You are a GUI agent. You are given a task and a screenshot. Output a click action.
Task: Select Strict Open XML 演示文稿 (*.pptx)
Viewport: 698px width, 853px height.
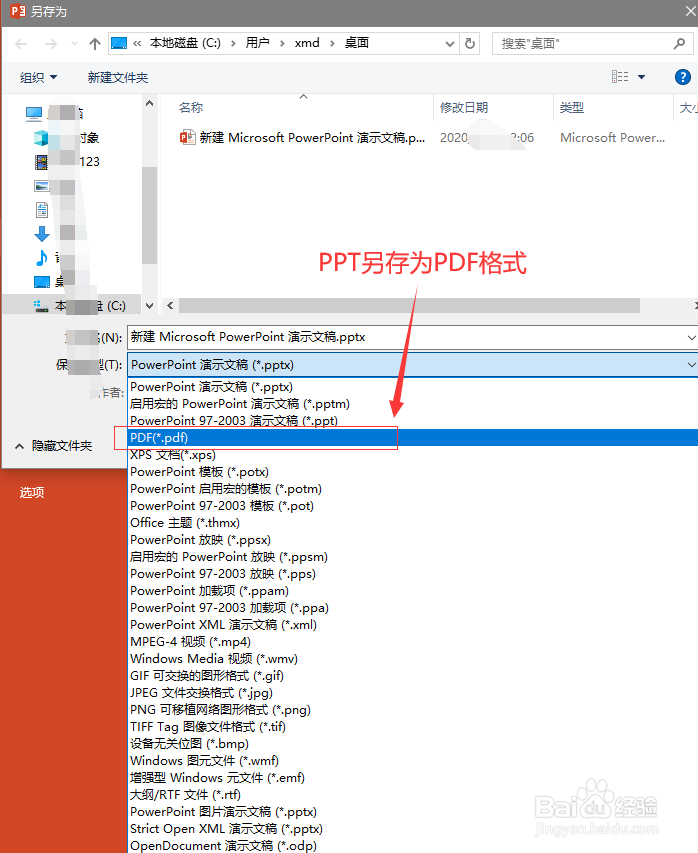coord(413,829)
